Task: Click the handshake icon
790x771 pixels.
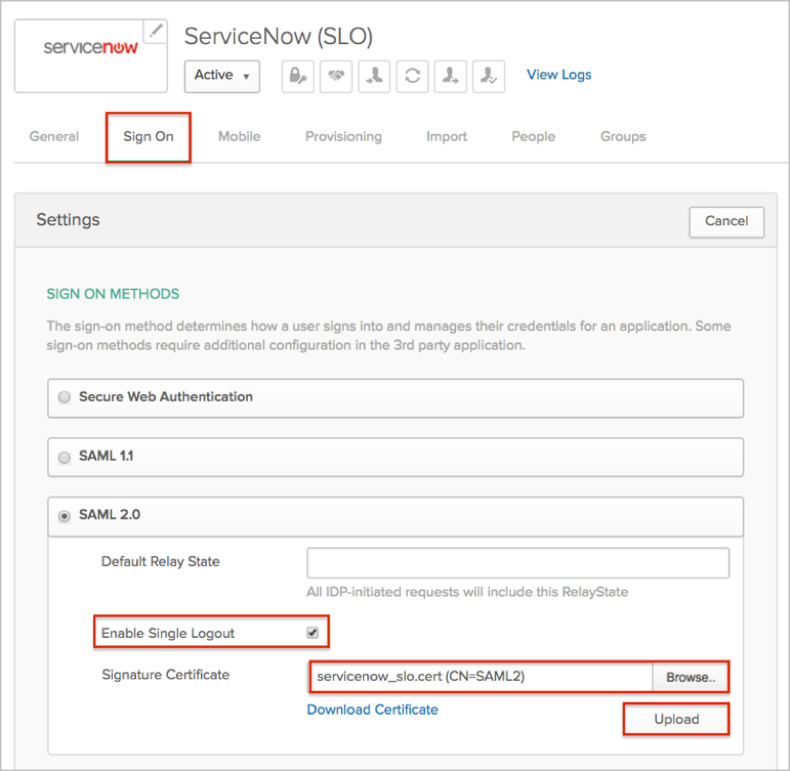Action: click(x=336, y=76)
